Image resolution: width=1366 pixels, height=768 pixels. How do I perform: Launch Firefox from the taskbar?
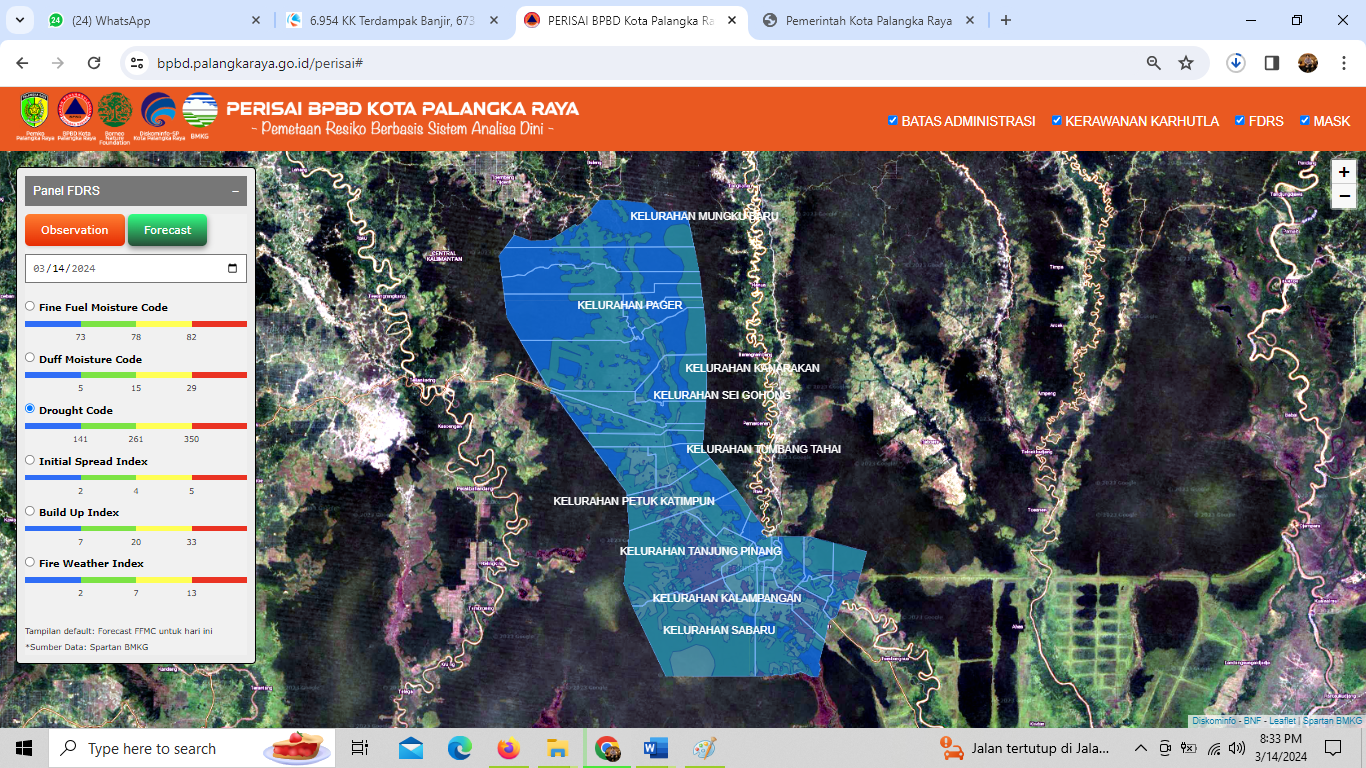coord(508,748)
